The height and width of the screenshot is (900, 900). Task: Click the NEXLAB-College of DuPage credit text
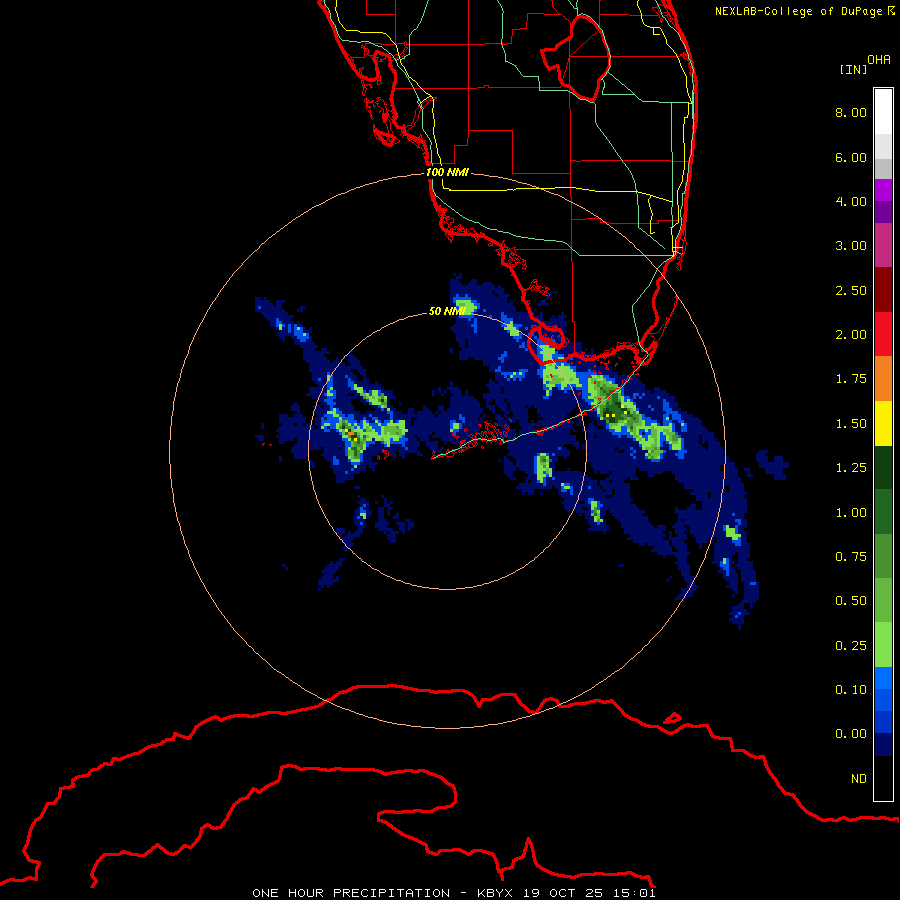(804, 11)
